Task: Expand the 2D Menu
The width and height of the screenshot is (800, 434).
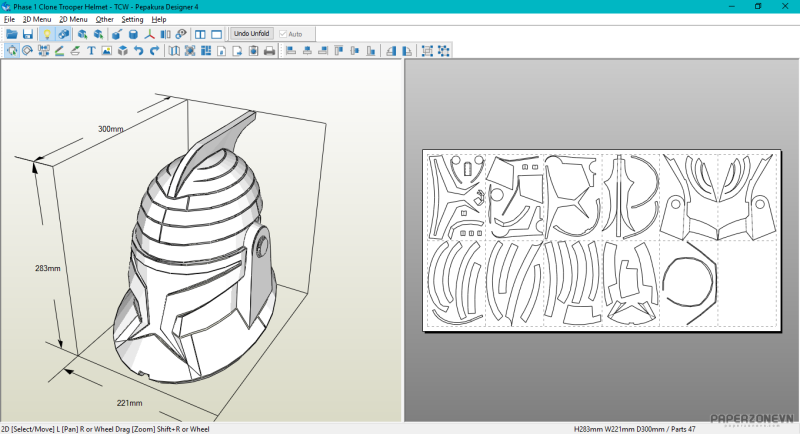Action: tap(73, 19)
